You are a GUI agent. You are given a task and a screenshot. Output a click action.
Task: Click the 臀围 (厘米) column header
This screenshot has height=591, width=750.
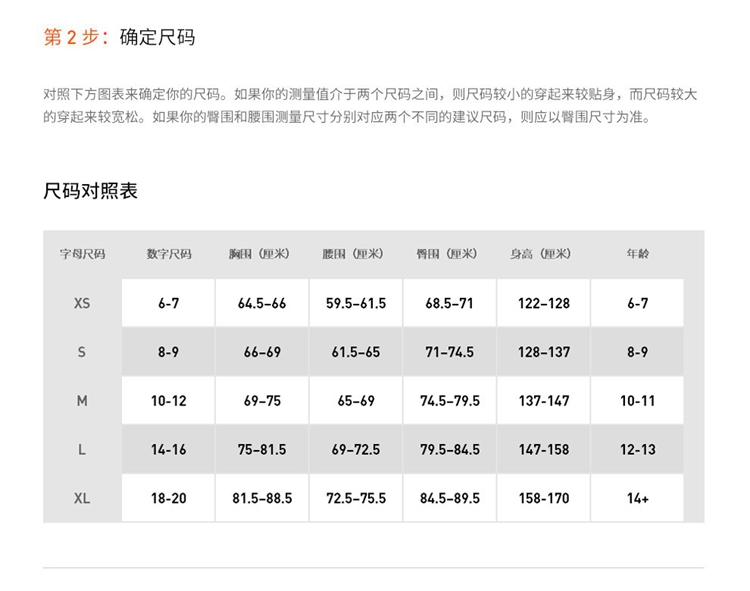point(449,254)
